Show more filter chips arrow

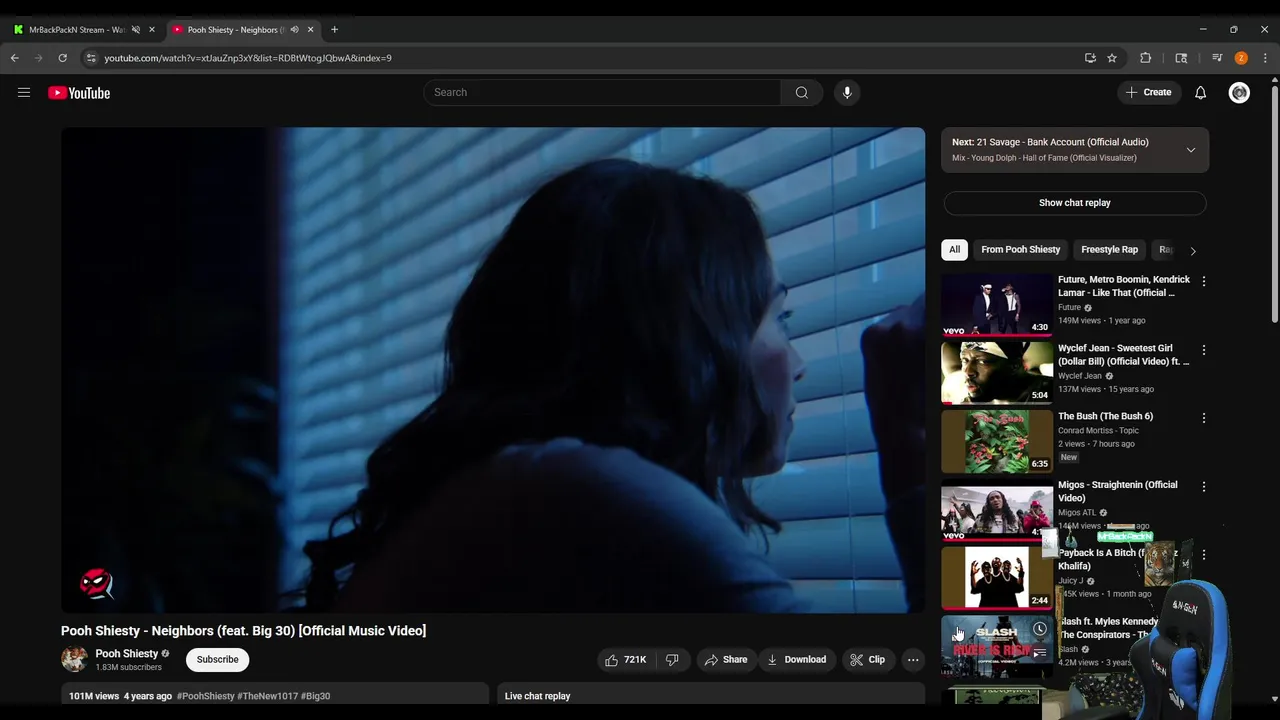pos(1192,250)
